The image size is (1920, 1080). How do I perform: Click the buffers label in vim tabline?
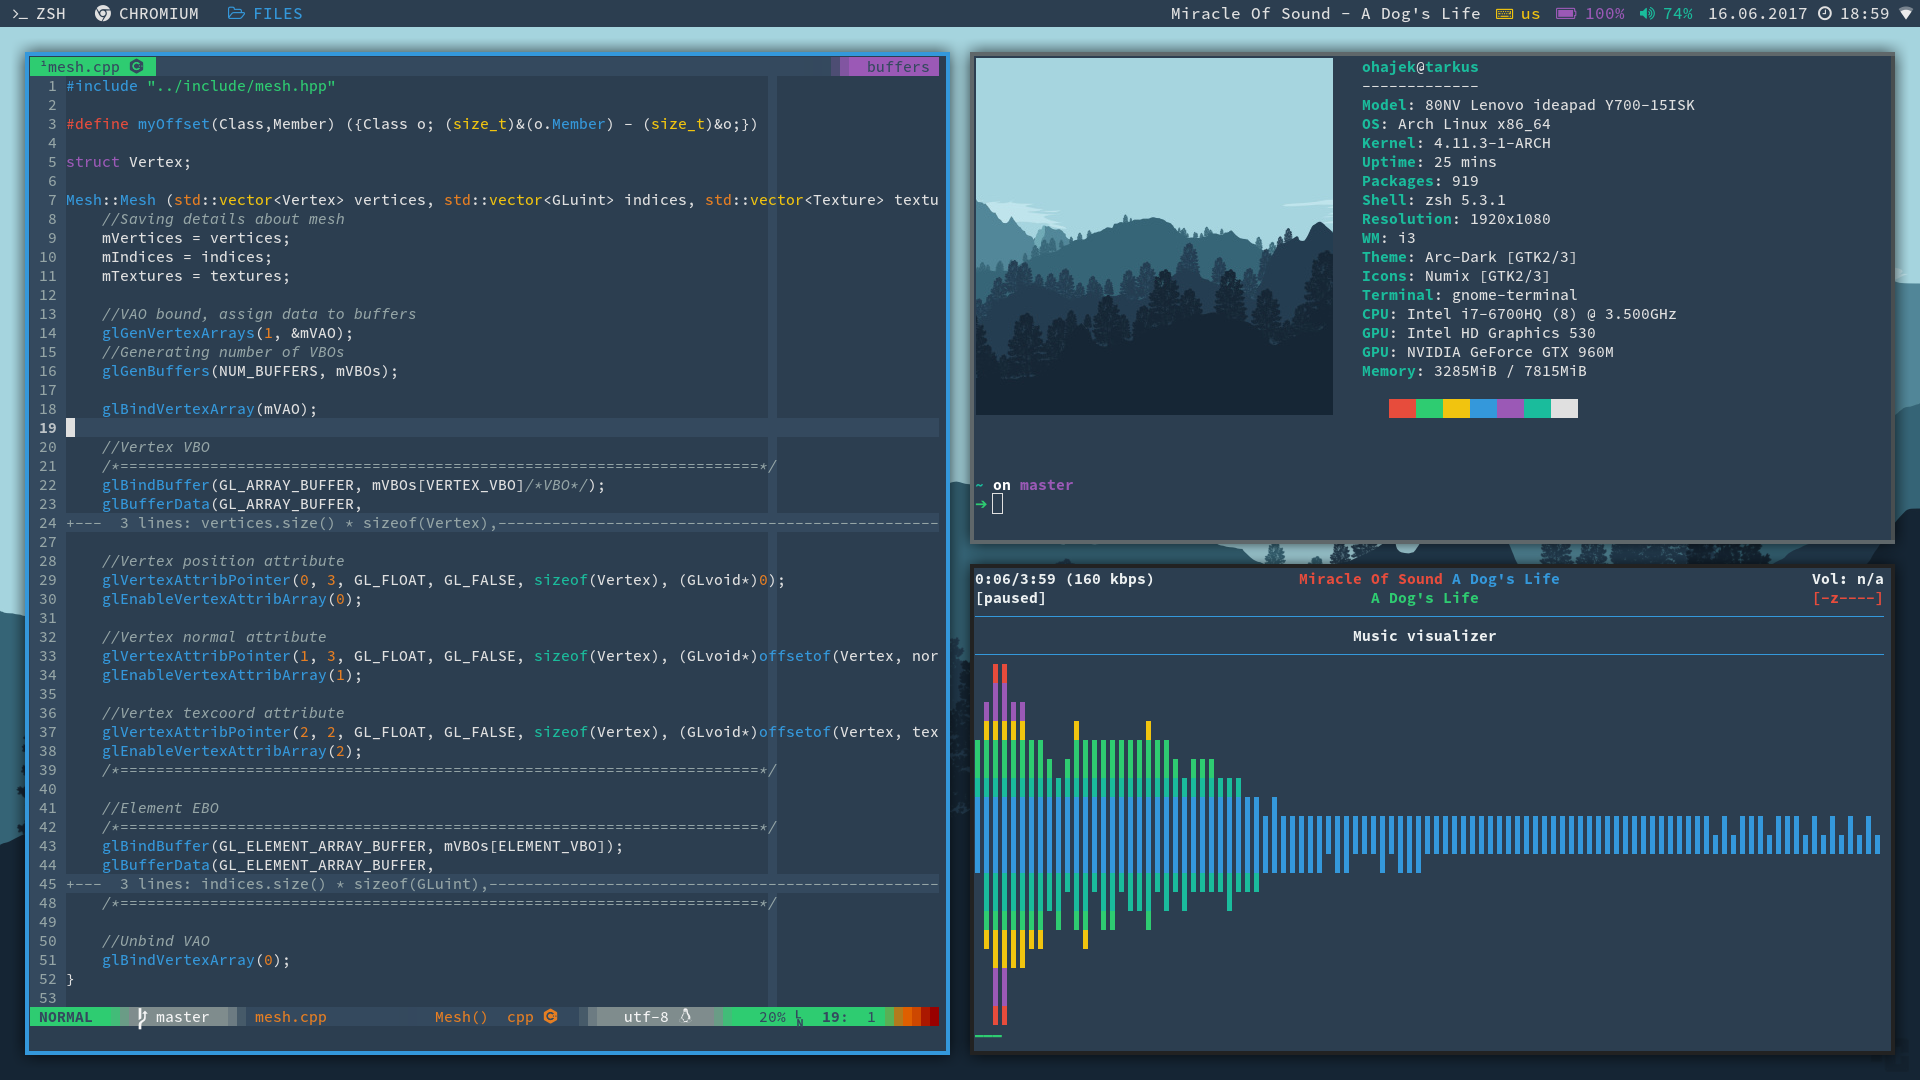897,67
